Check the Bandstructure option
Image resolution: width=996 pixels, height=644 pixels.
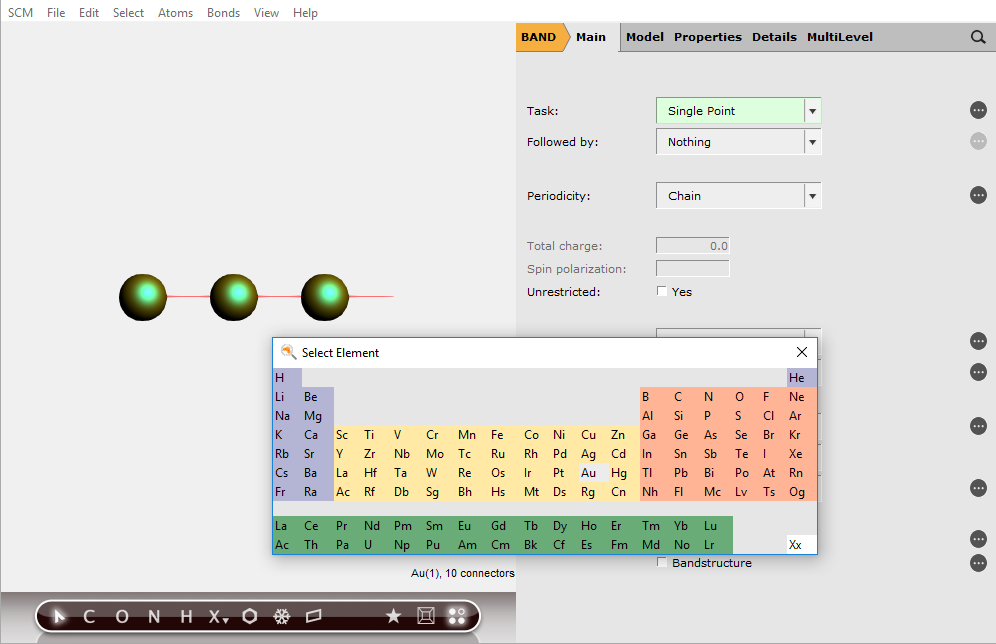662,562
